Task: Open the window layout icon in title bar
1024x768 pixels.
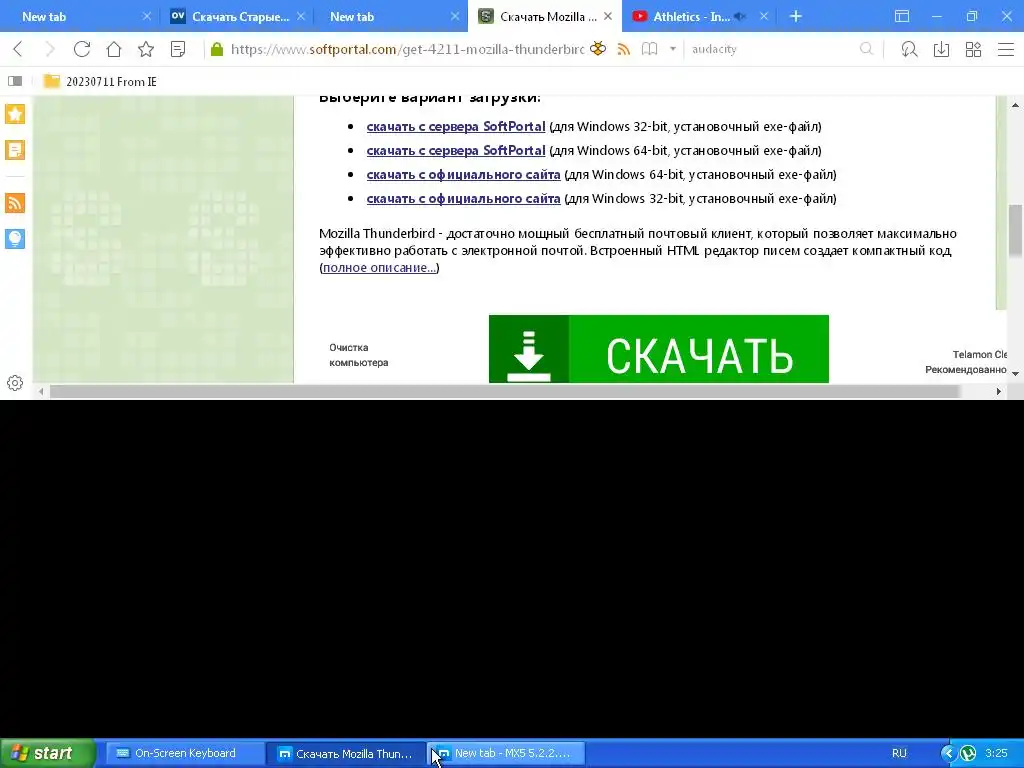Action: coord(902,16)
